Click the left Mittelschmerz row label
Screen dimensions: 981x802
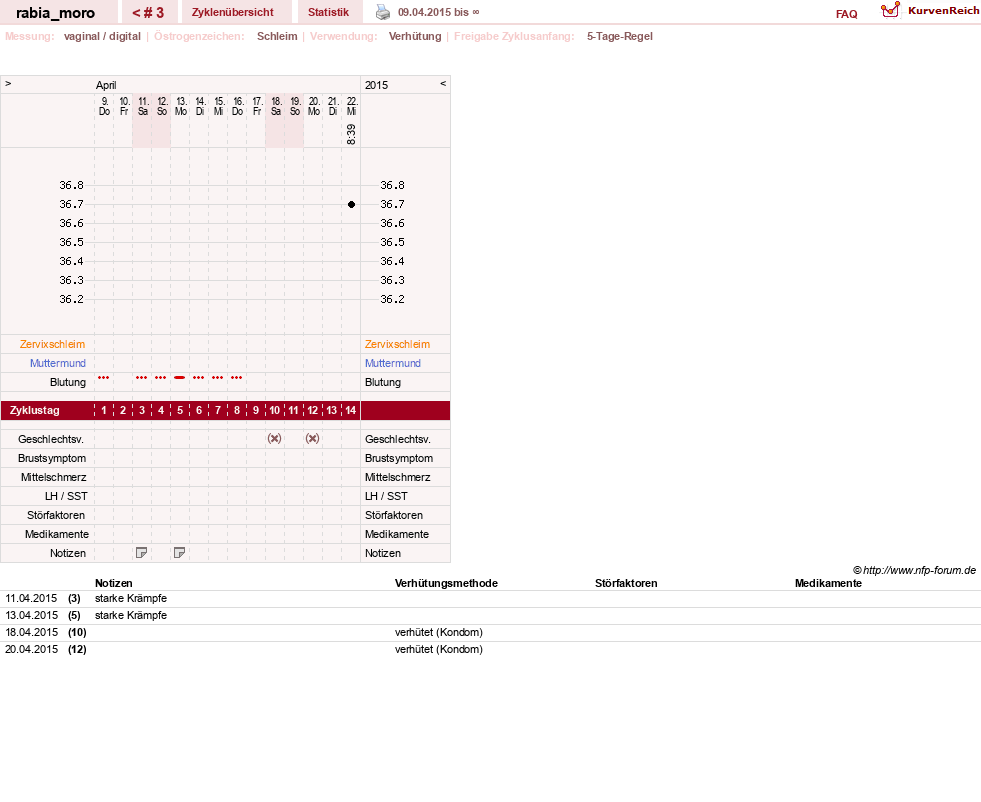click(54, 477)
